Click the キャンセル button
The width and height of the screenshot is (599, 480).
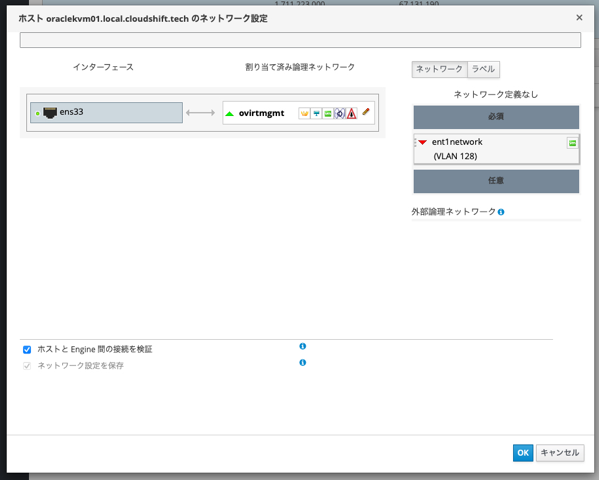pos(560,453)
